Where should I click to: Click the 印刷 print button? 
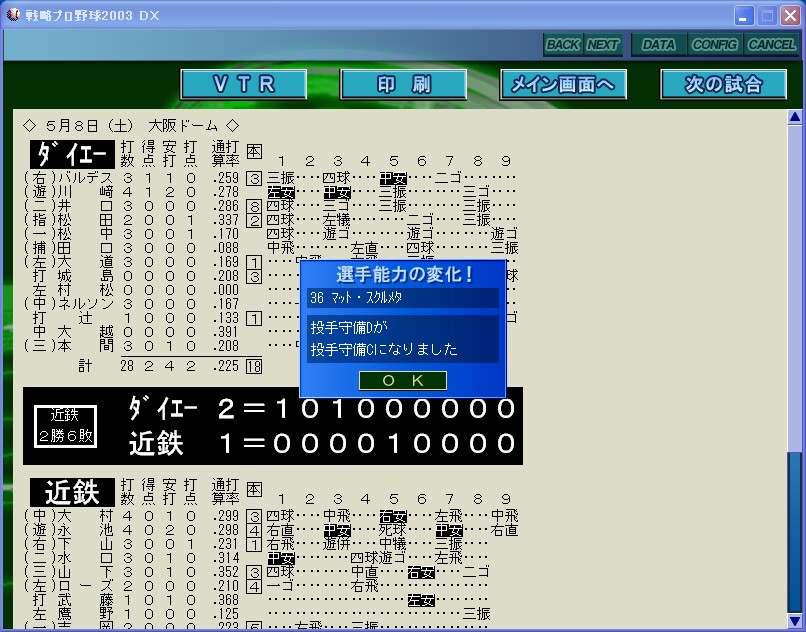click(402, 85)
